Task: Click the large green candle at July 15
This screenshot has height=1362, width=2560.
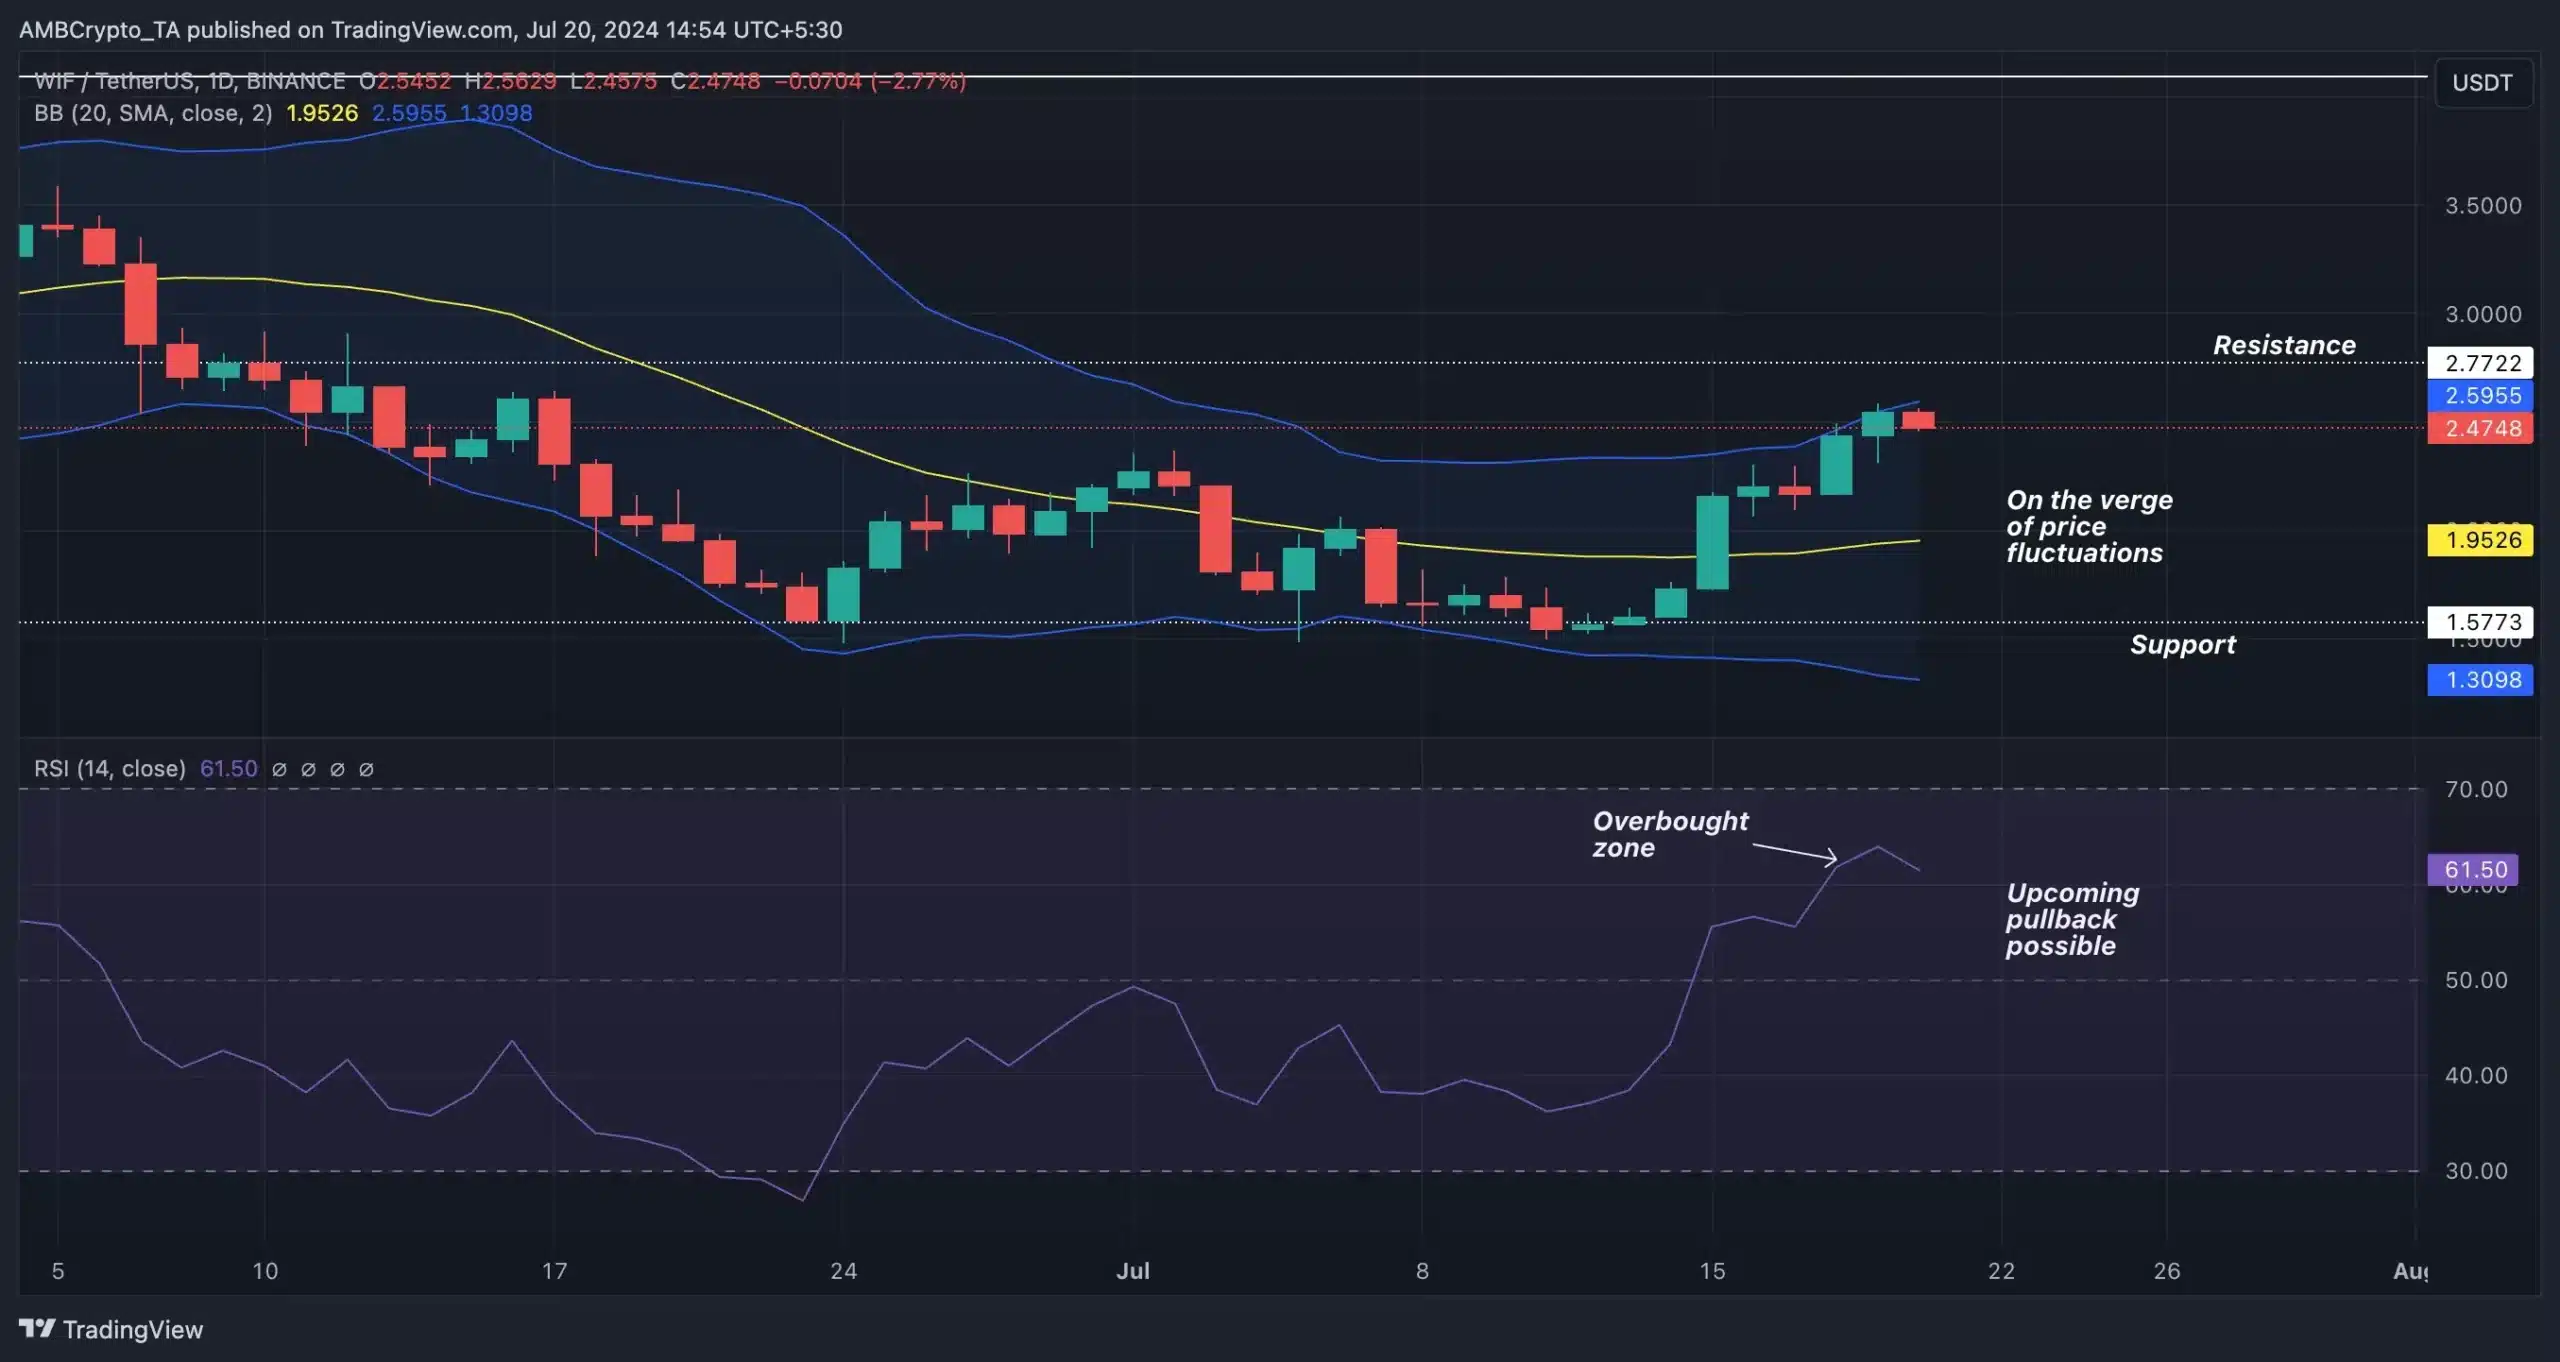Action: [x=1712, y=542]
